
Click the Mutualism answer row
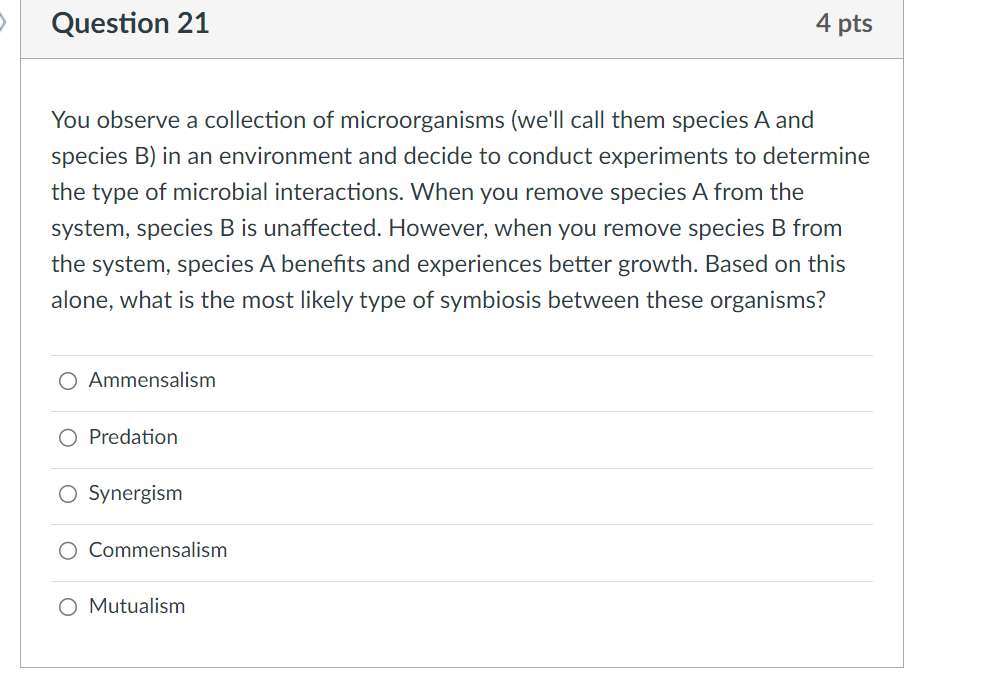click(460, 606)
